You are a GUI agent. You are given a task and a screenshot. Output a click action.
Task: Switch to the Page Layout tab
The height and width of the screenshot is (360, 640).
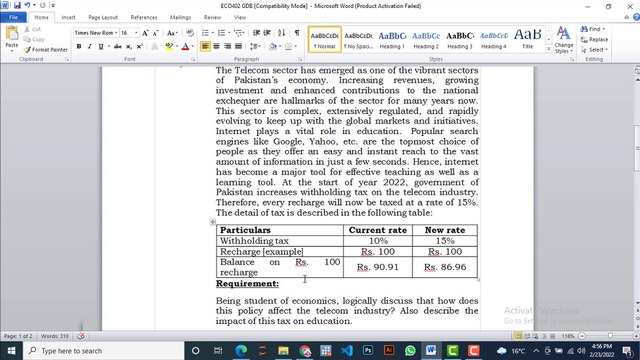(x=103, y=17)
